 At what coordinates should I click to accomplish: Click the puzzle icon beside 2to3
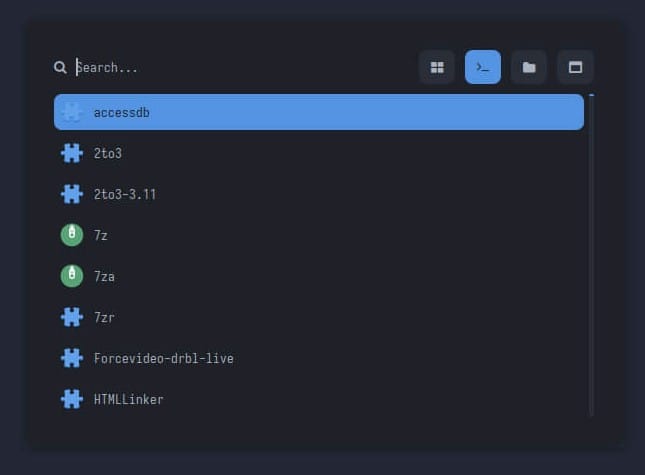pyautogui.click(x=72, y=153)
